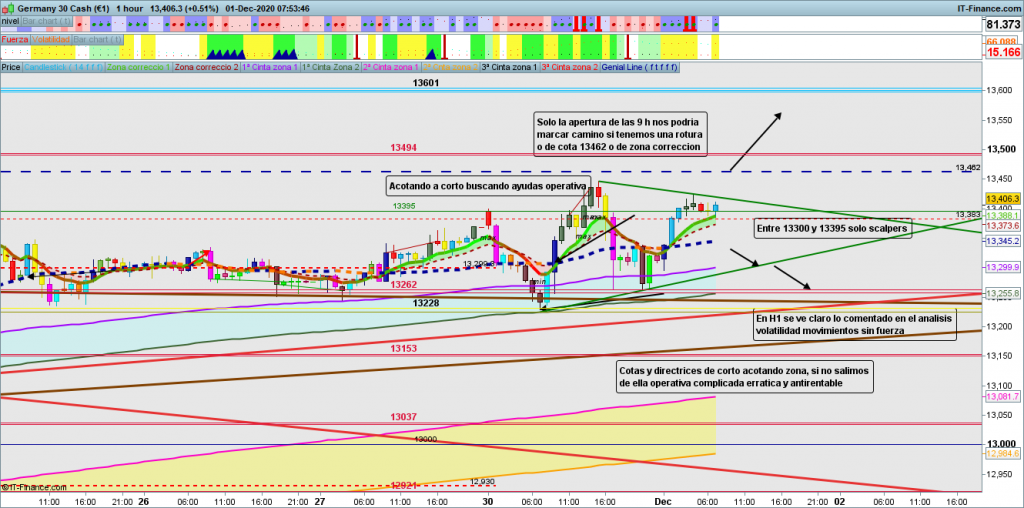Click the nivel indicator label

point(10,20)
